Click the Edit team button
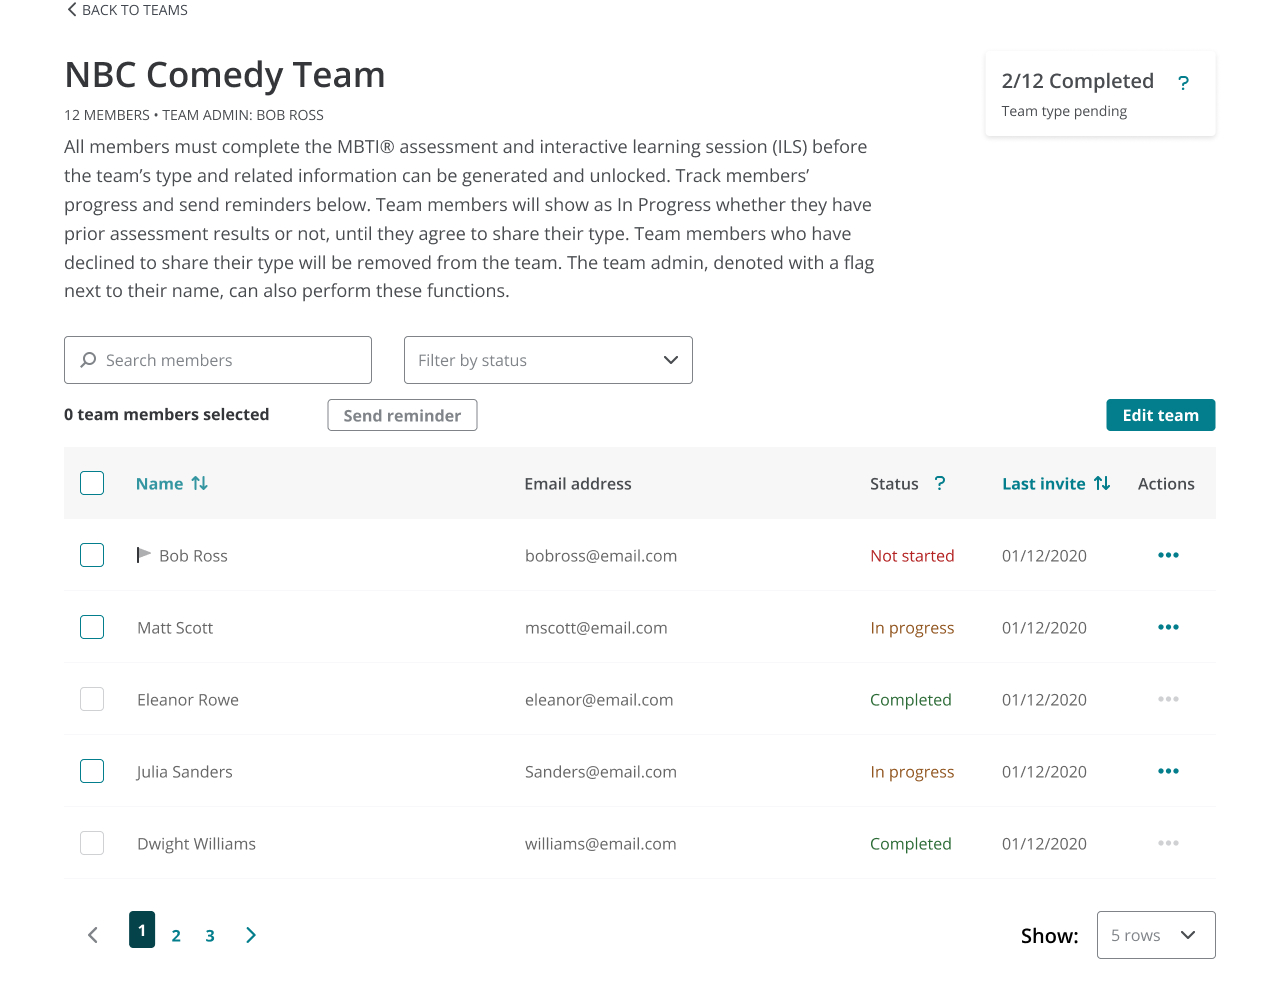Image resolution: width=1280 pixels, height=1002 pixels. tap(1160, 415)
